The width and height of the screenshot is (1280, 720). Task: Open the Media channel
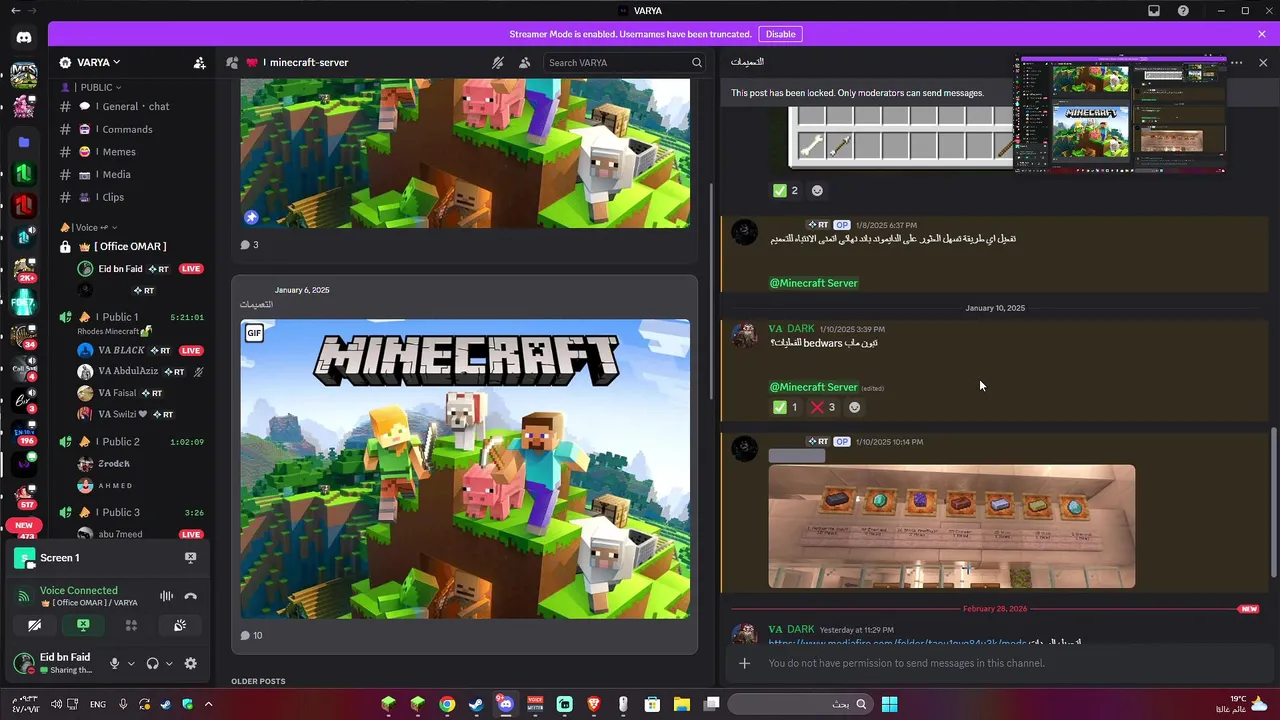[x=133, y=174]
